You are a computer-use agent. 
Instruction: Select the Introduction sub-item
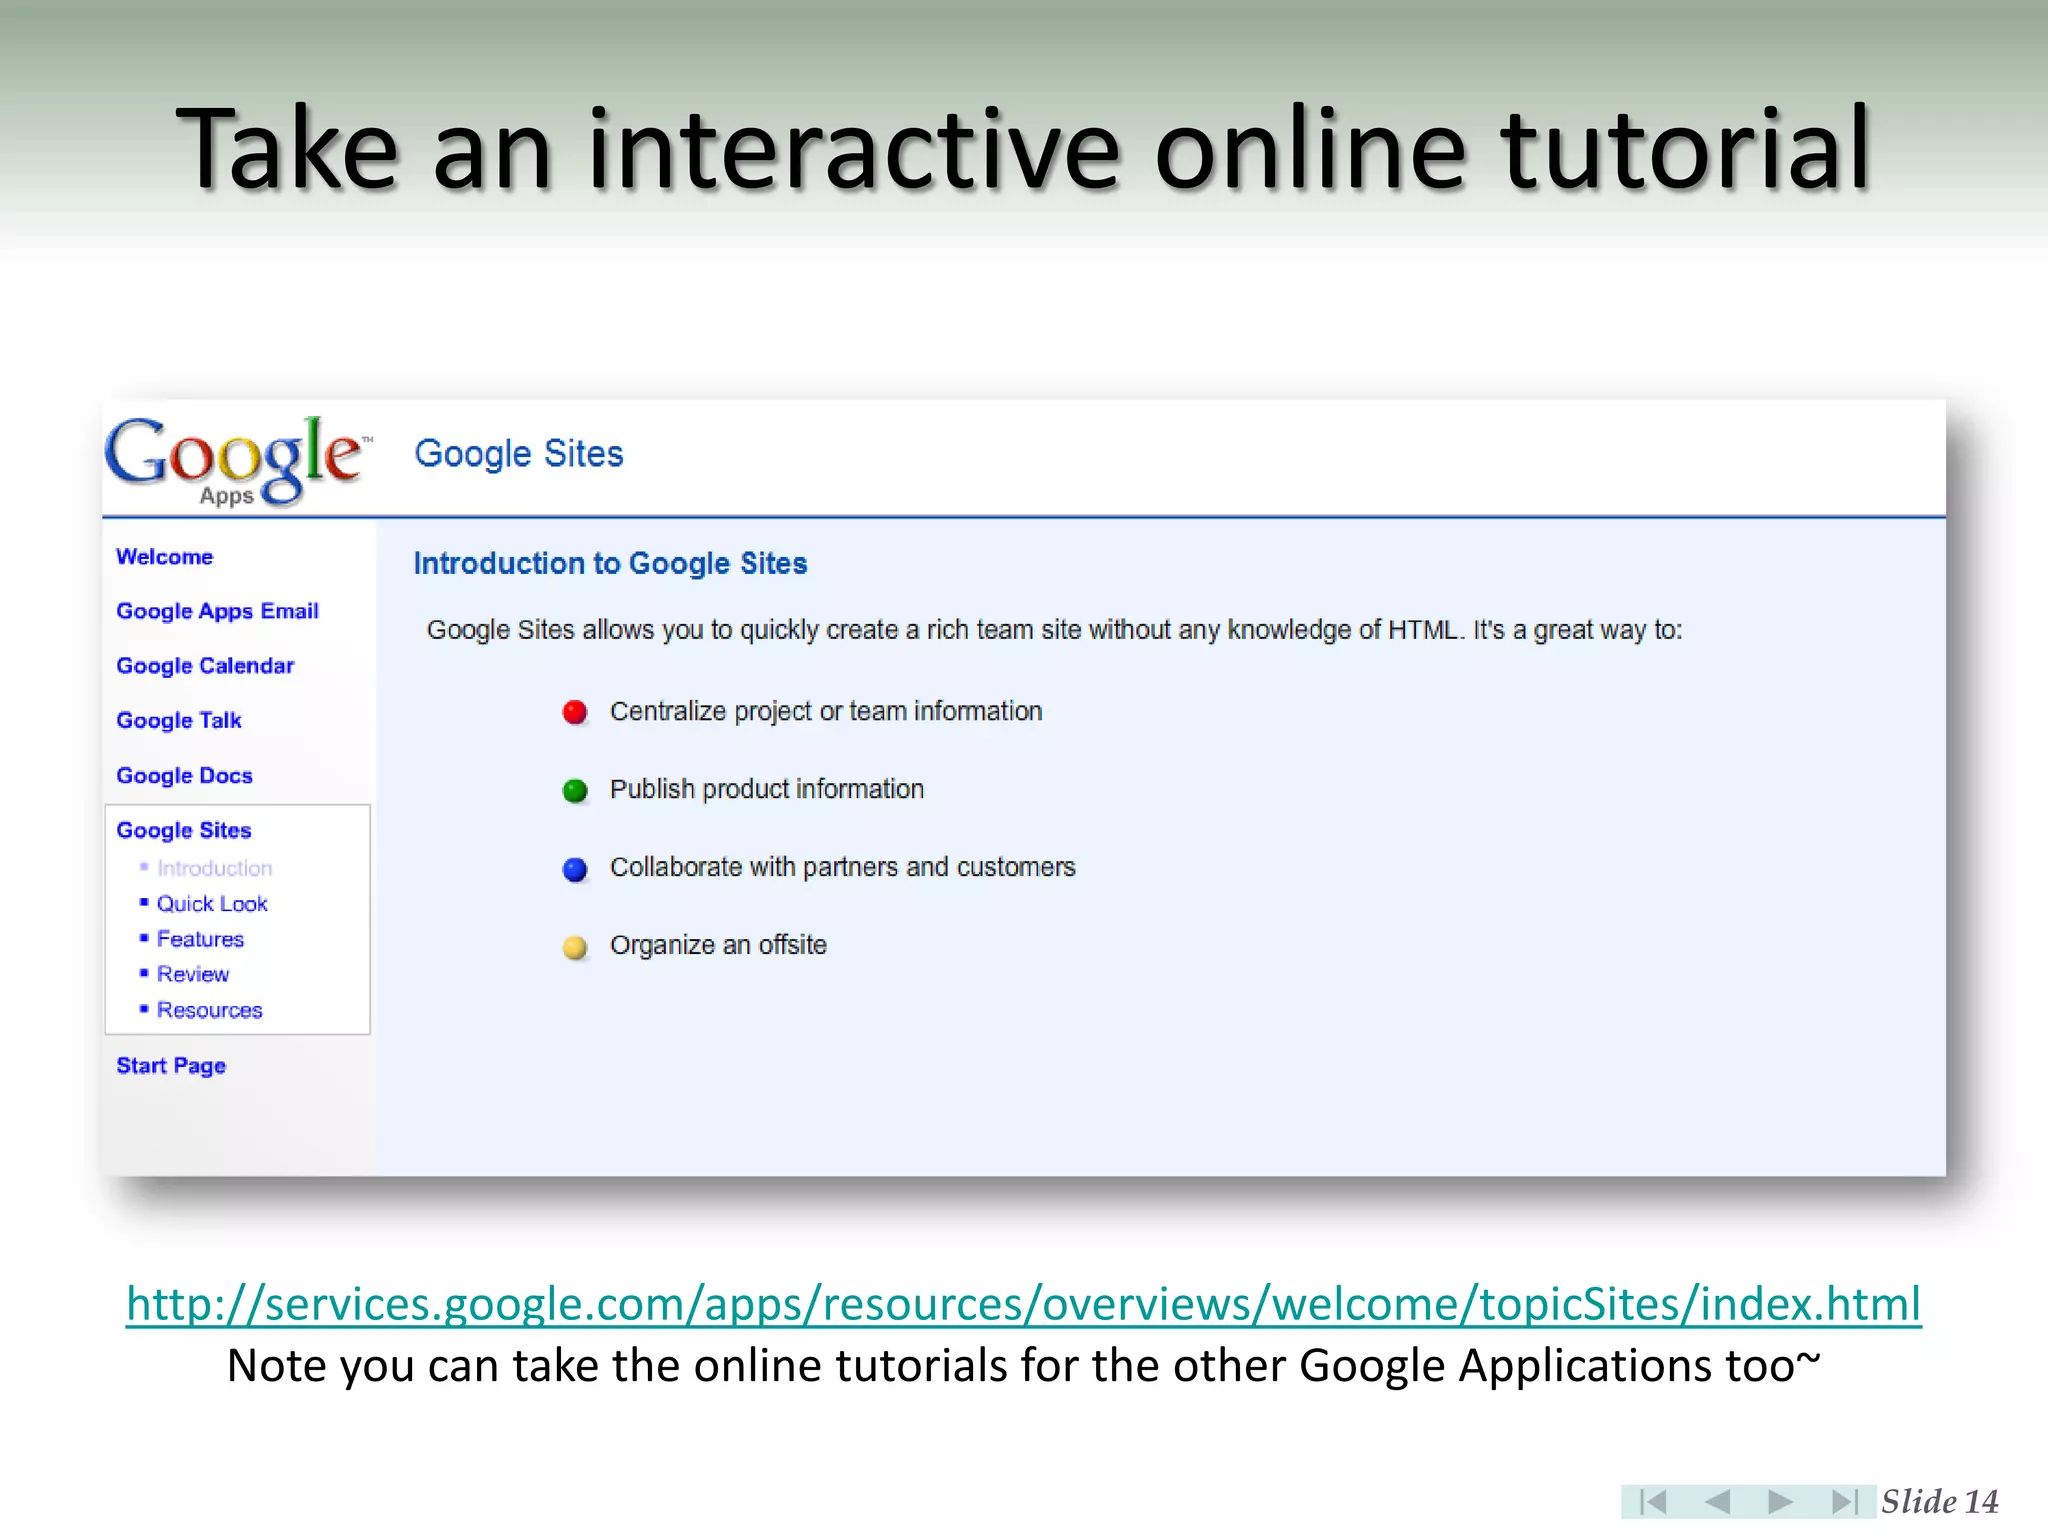pyautogui.click(x=214, y=868)
